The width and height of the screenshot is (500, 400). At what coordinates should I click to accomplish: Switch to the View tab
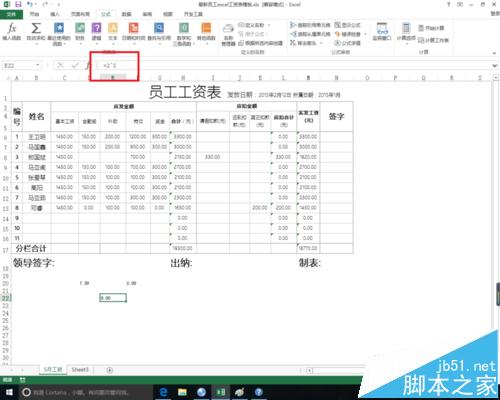pyautogui.click(x=168, y=14)
